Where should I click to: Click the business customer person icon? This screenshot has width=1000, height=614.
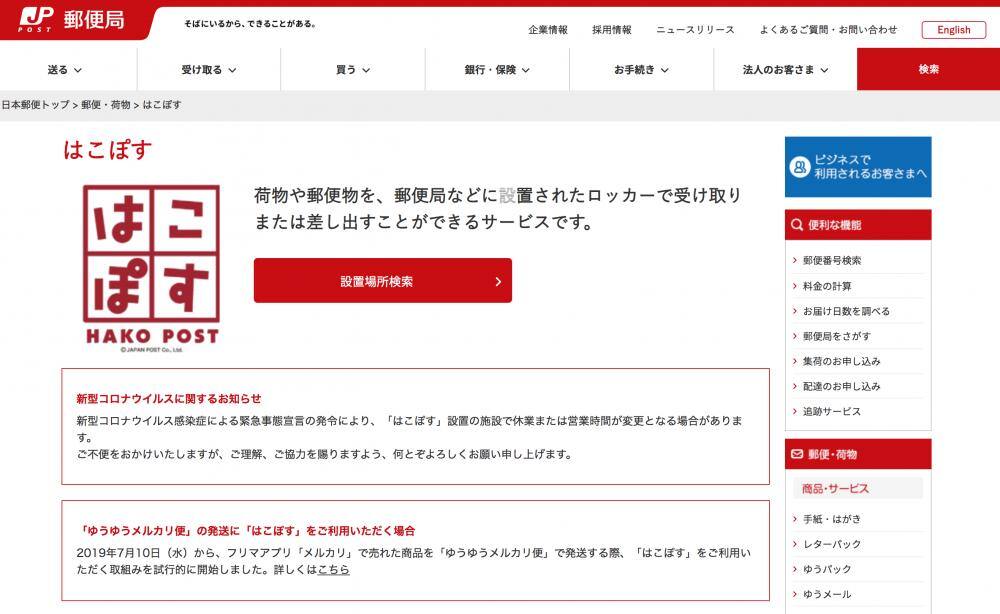(799, 167)
